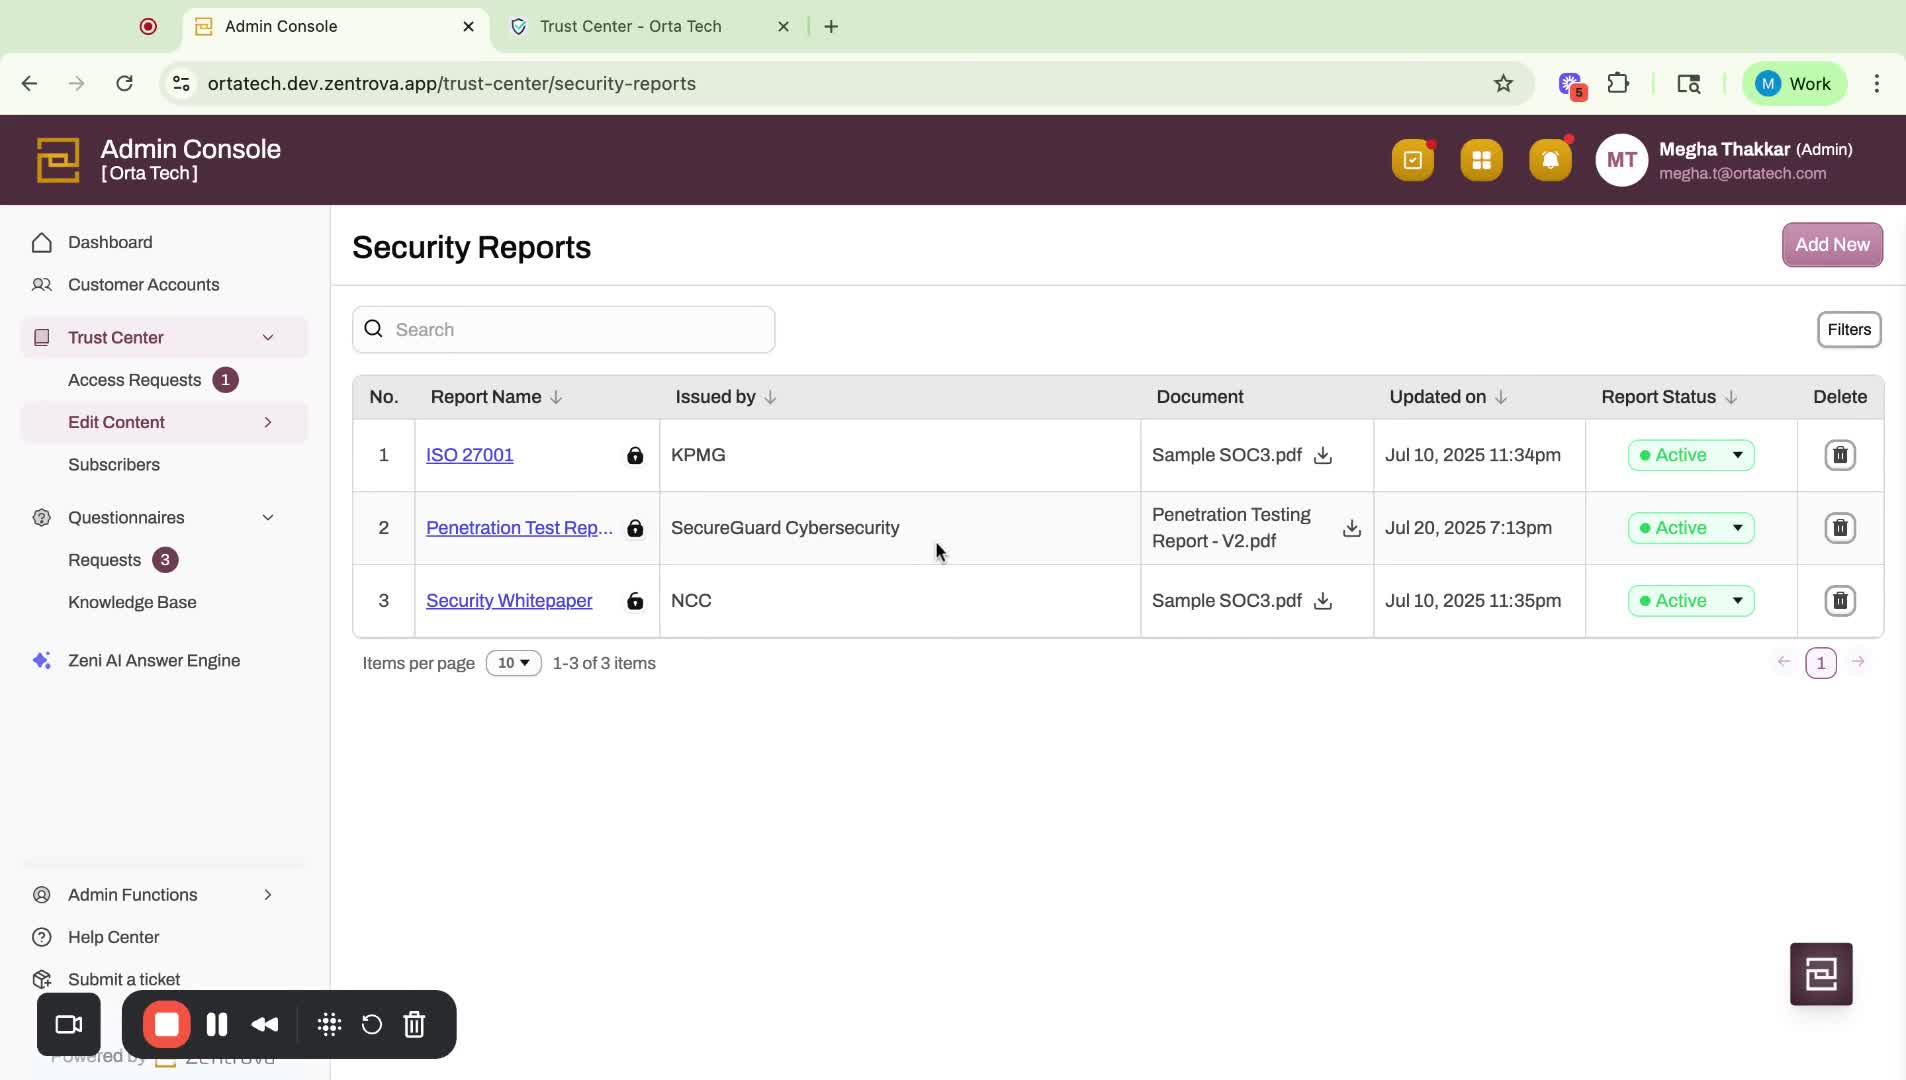
Task: Expand the Edit Content submenu
Action: 267,422
